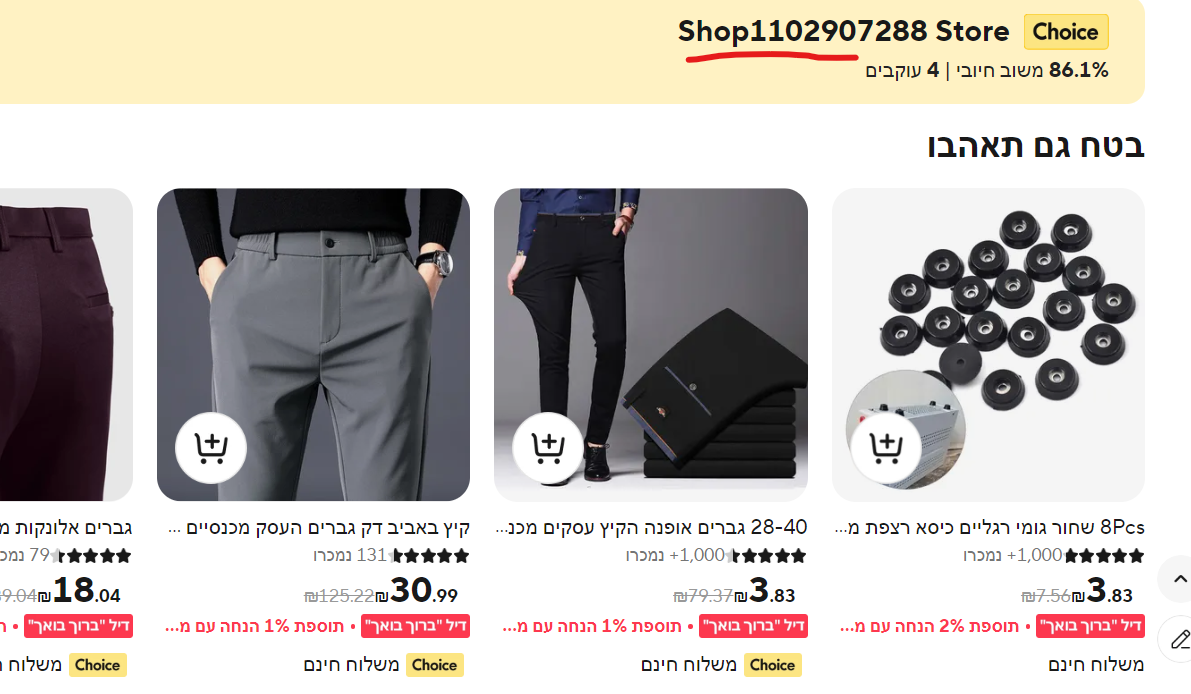
Task: Click the scroll-to-top chevron arrow
Action: tap(1180, 579)
